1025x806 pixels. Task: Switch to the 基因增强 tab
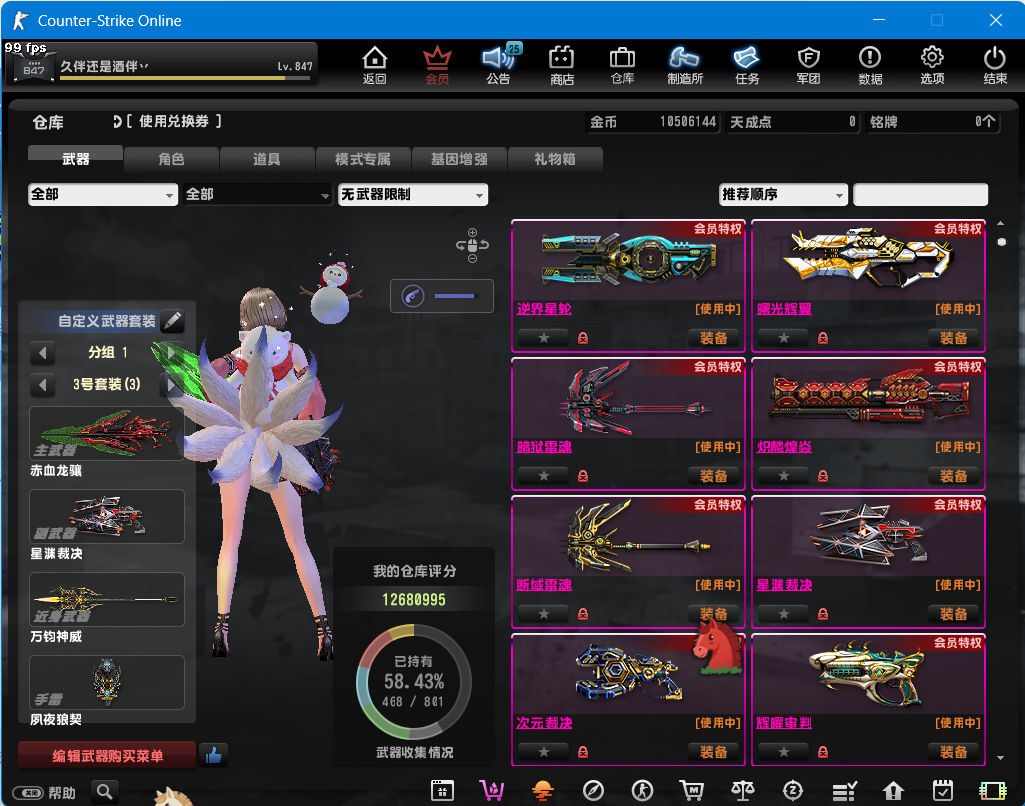[x=459, y=159]
